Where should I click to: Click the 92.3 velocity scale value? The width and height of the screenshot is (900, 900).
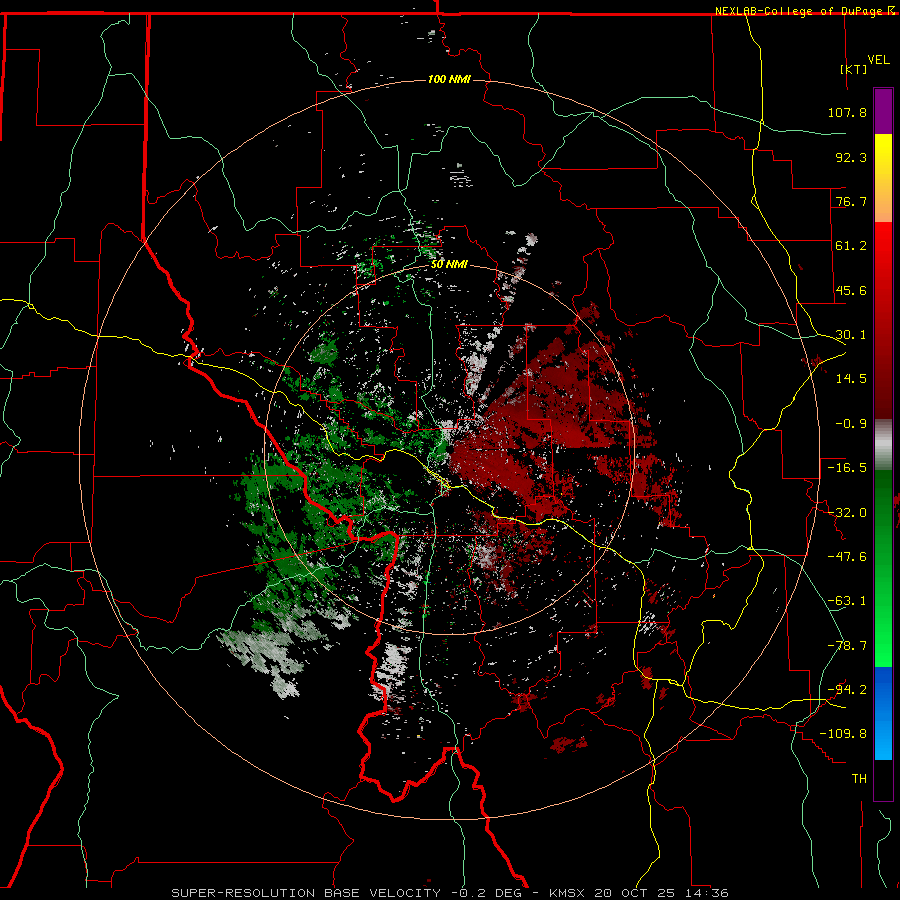(x=851, y=157)
